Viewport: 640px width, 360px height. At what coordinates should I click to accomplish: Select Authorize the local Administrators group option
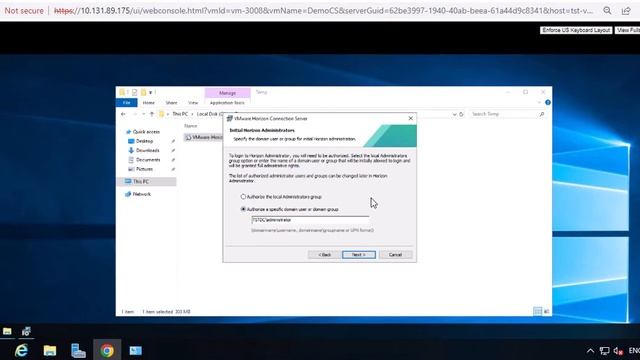[281, 197]
